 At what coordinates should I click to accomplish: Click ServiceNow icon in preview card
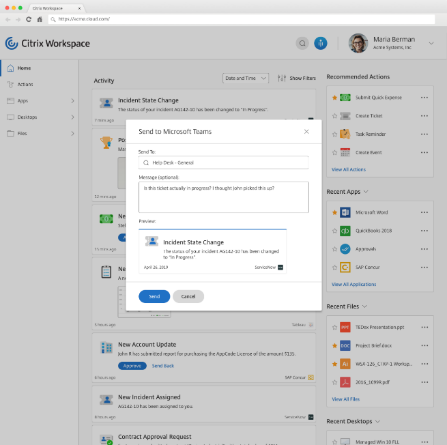pyautogui.click(x=280, y=267)
